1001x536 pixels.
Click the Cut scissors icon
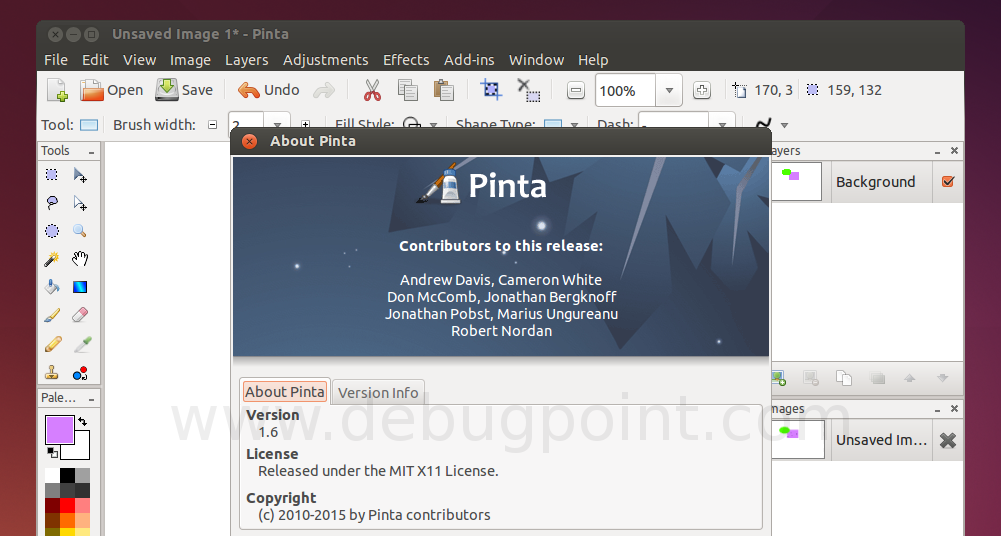click(372, 90)
